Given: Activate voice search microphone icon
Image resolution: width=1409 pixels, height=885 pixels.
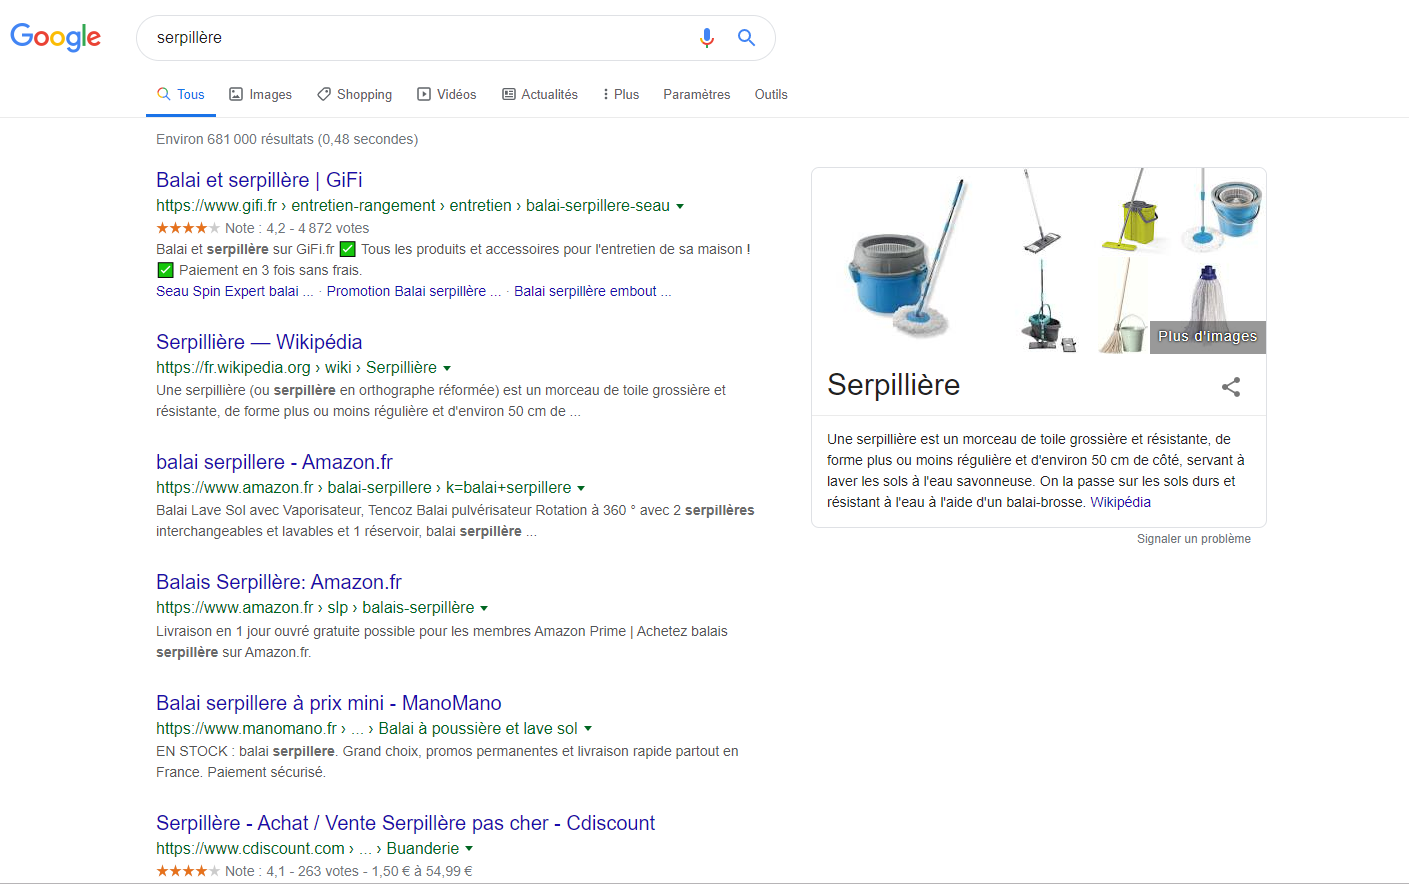Looking at the screenshot, I should [x=707, y=38].
